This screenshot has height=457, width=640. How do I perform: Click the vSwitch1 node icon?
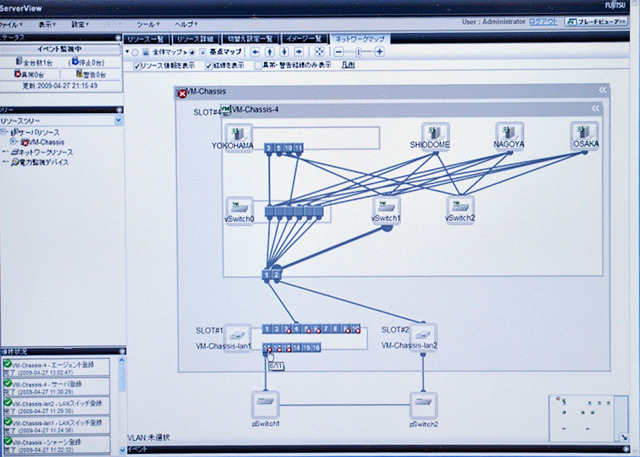coord(386,206)
